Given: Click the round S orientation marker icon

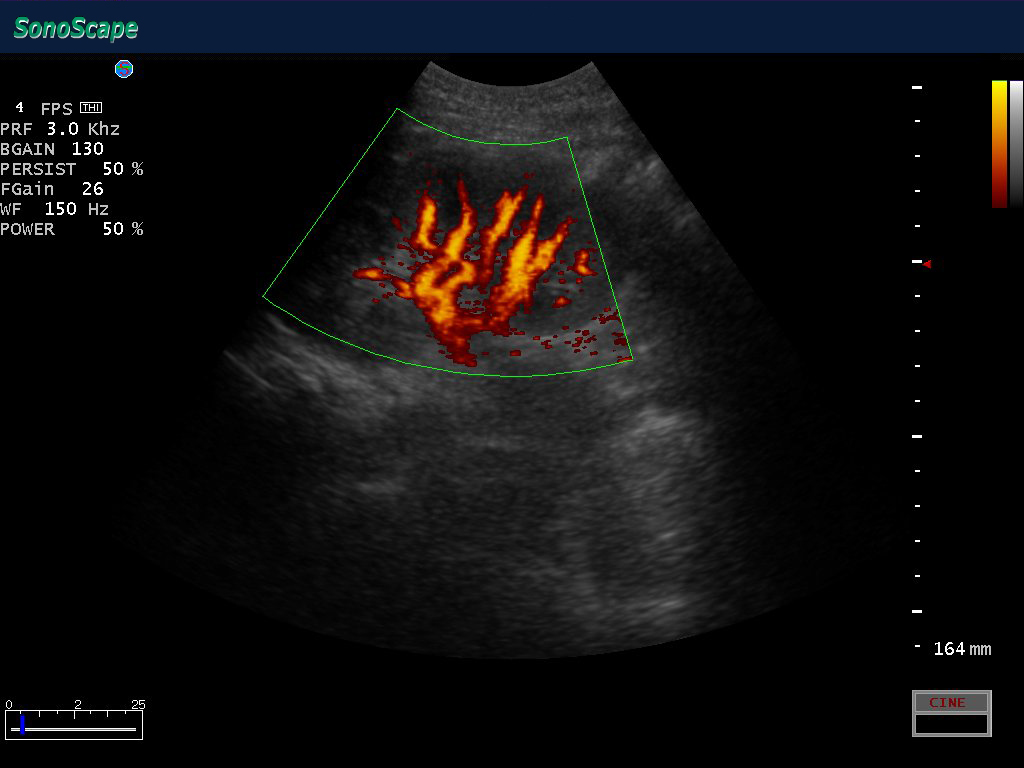Looking at the screenshot, I should click(124, 69).
